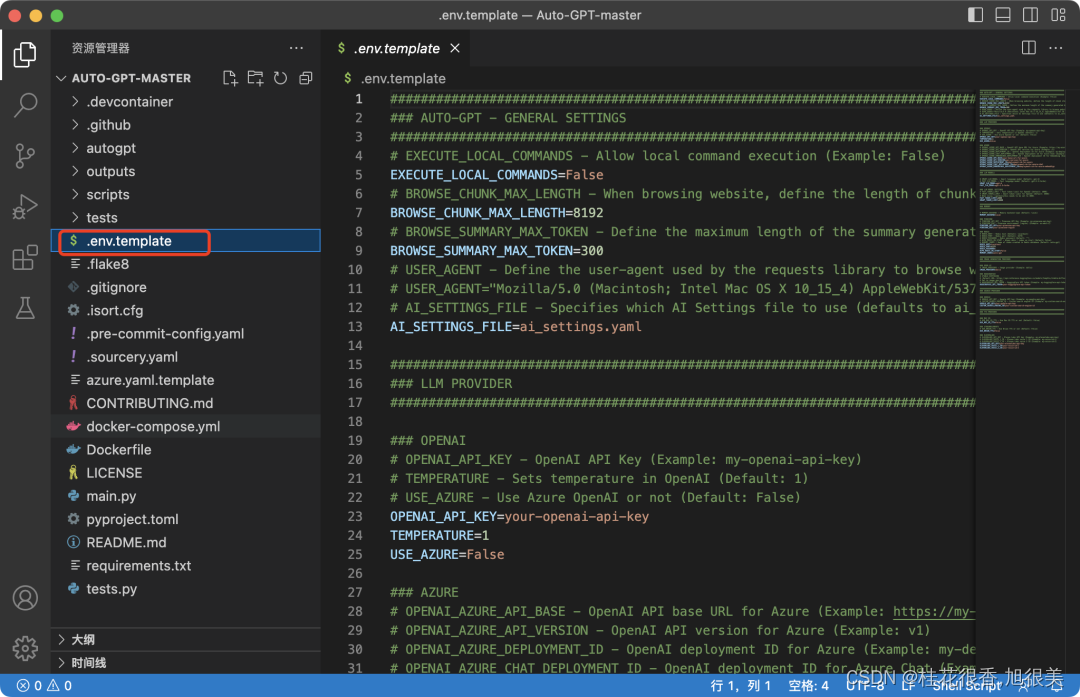This screenshot has height=697, width=1080.
Task: Close the .env.template editor tab
Action: pos(455,48)
